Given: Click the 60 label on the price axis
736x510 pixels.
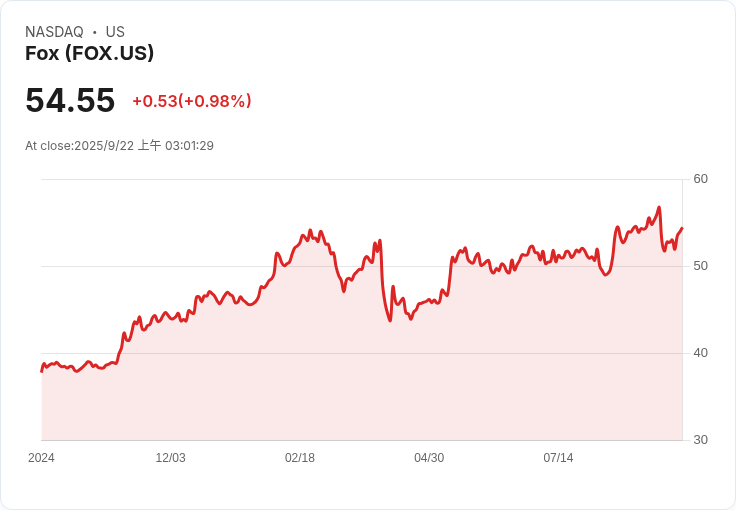Looking at the screenshot, I should (700, 179).
